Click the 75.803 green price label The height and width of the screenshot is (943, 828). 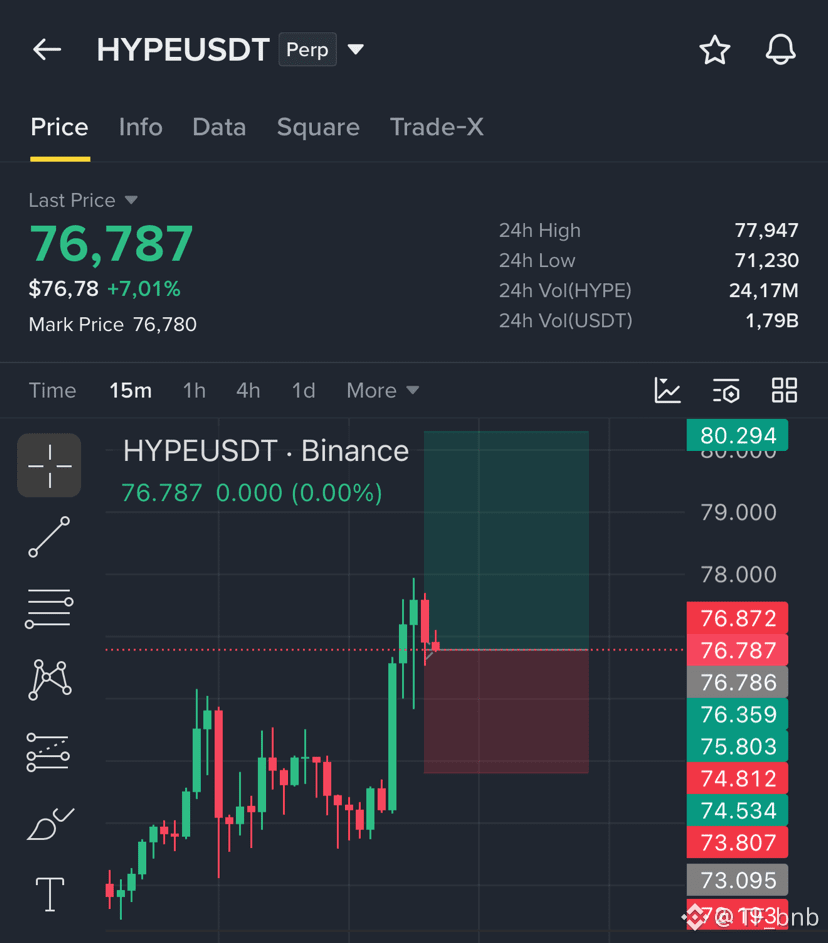737,746
